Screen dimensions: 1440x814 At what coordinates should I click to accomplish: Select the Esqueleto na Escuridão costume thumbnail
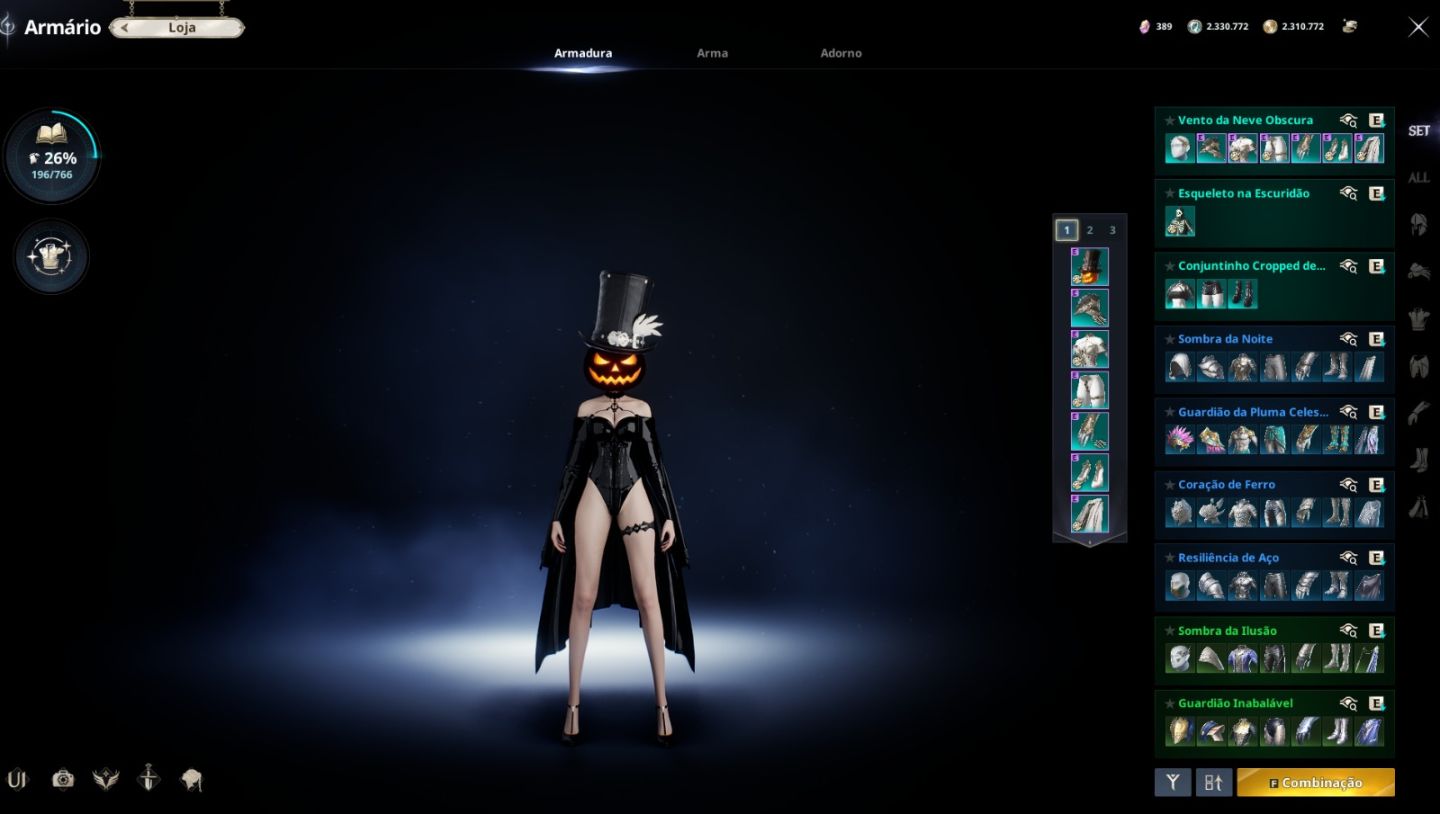(x=1180, y=221)
